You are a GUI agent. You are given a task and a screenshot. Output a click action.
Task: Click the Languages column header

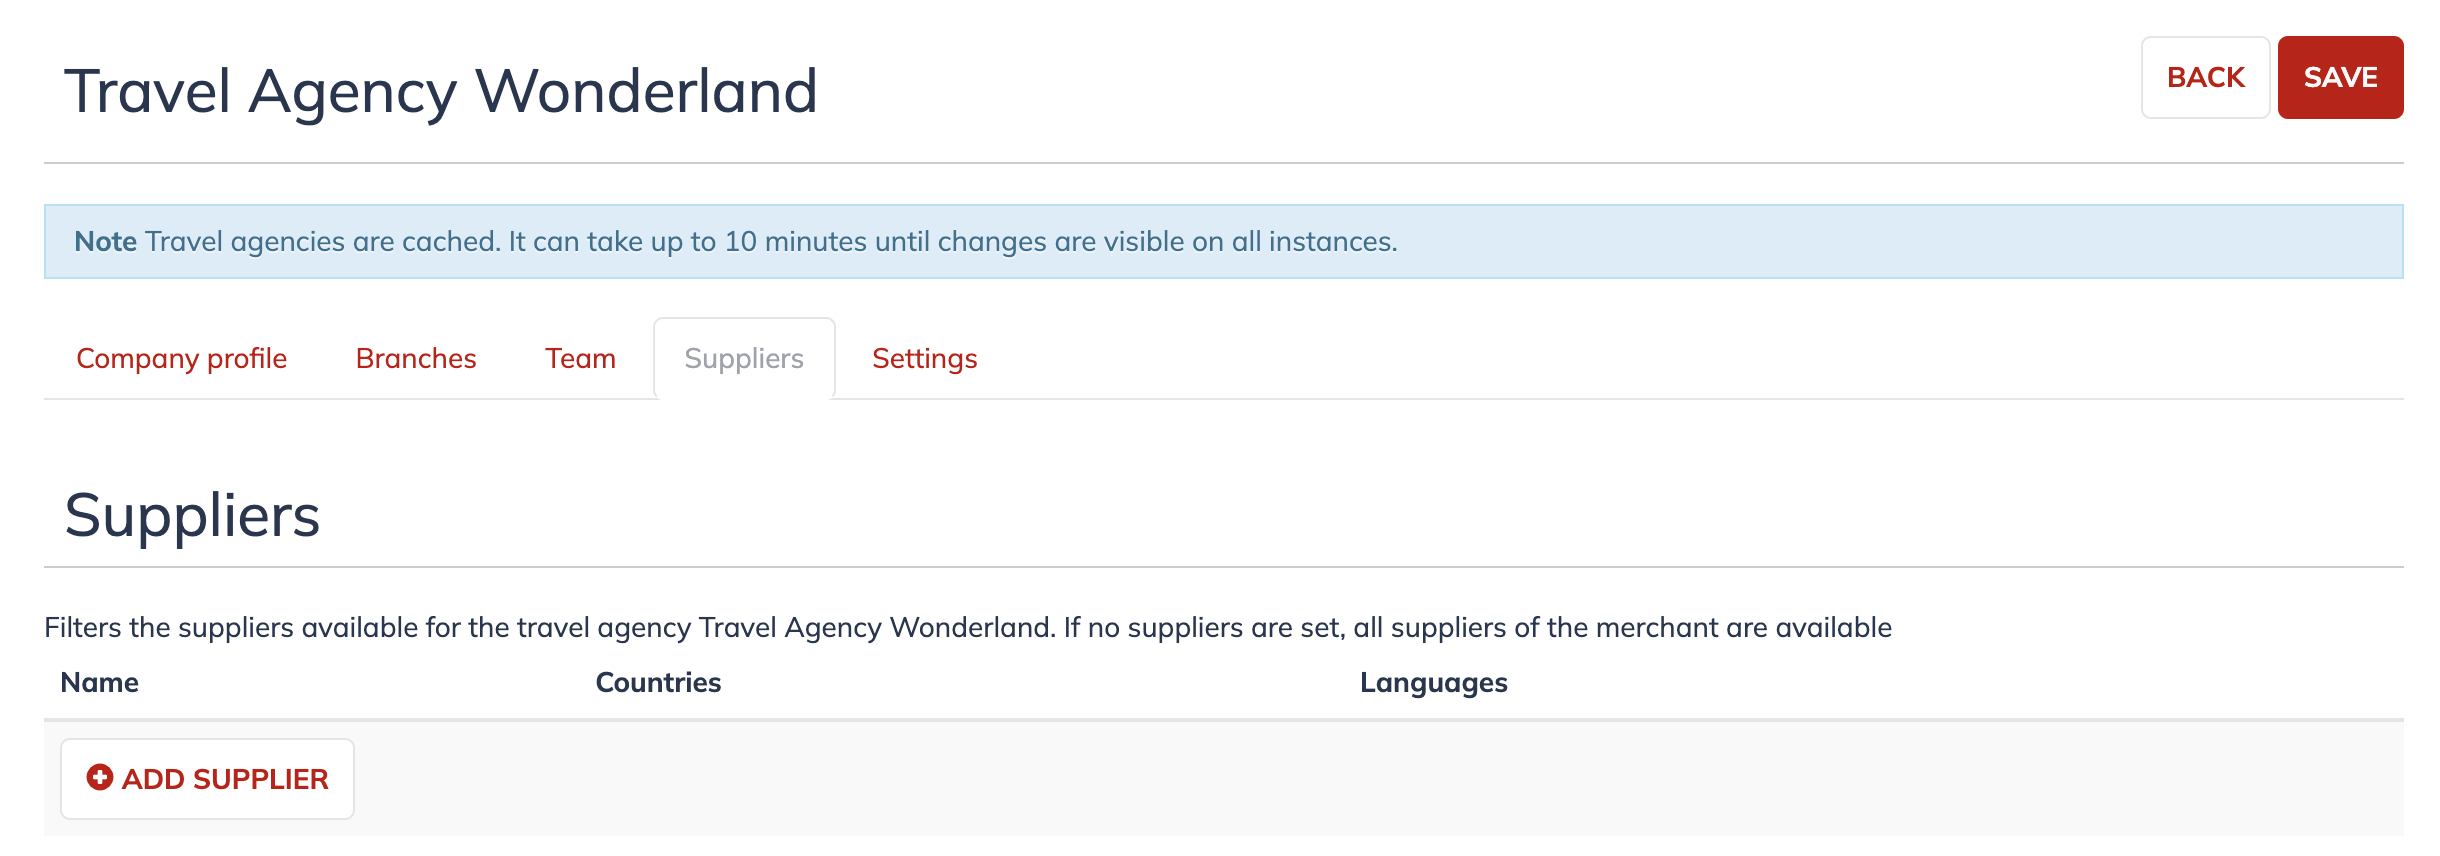coord(1433,683)
